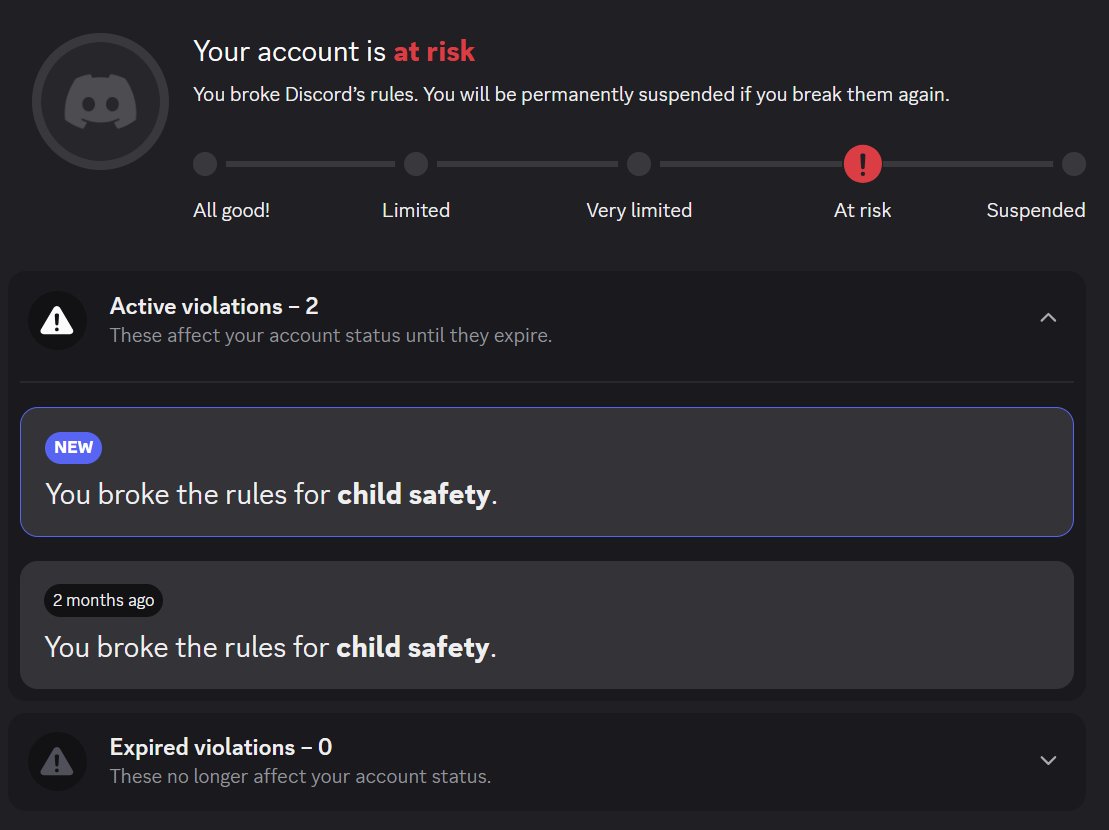Click the Active violations – 2 header
Viewport: 1109px width, 830px height.
214,306
